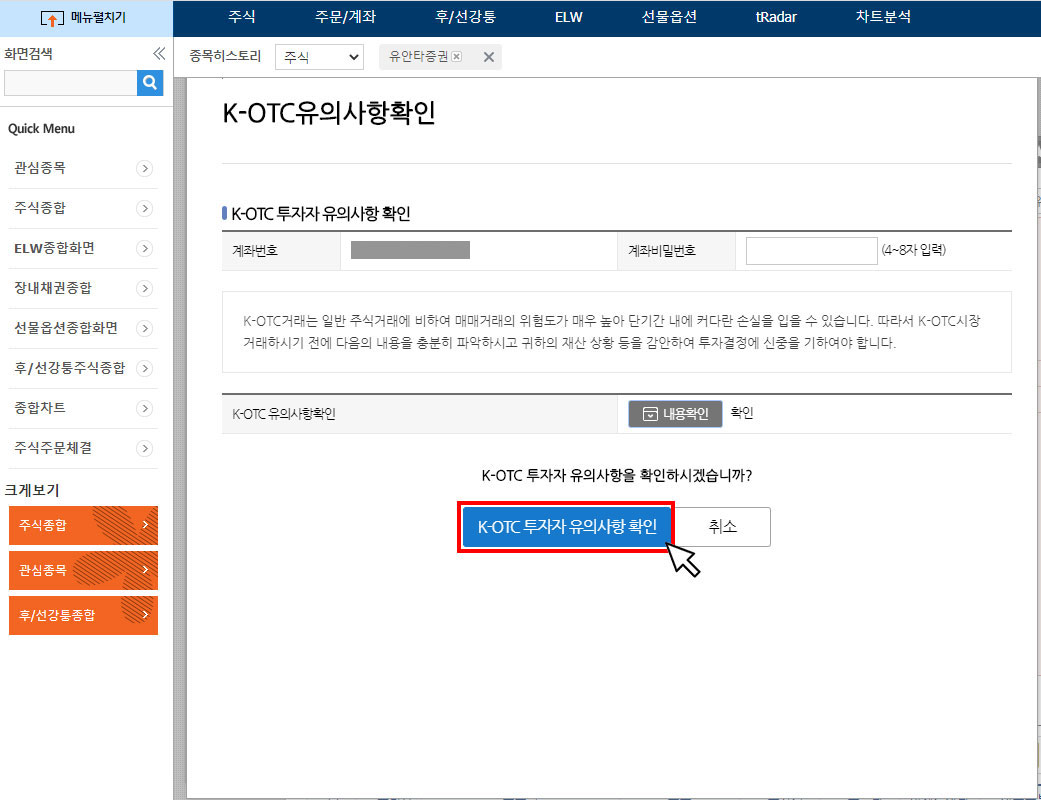Expand the 관심종목 quick menu item
The height and width of the screenshot is (800, 1041).
[x=82, y=167]
